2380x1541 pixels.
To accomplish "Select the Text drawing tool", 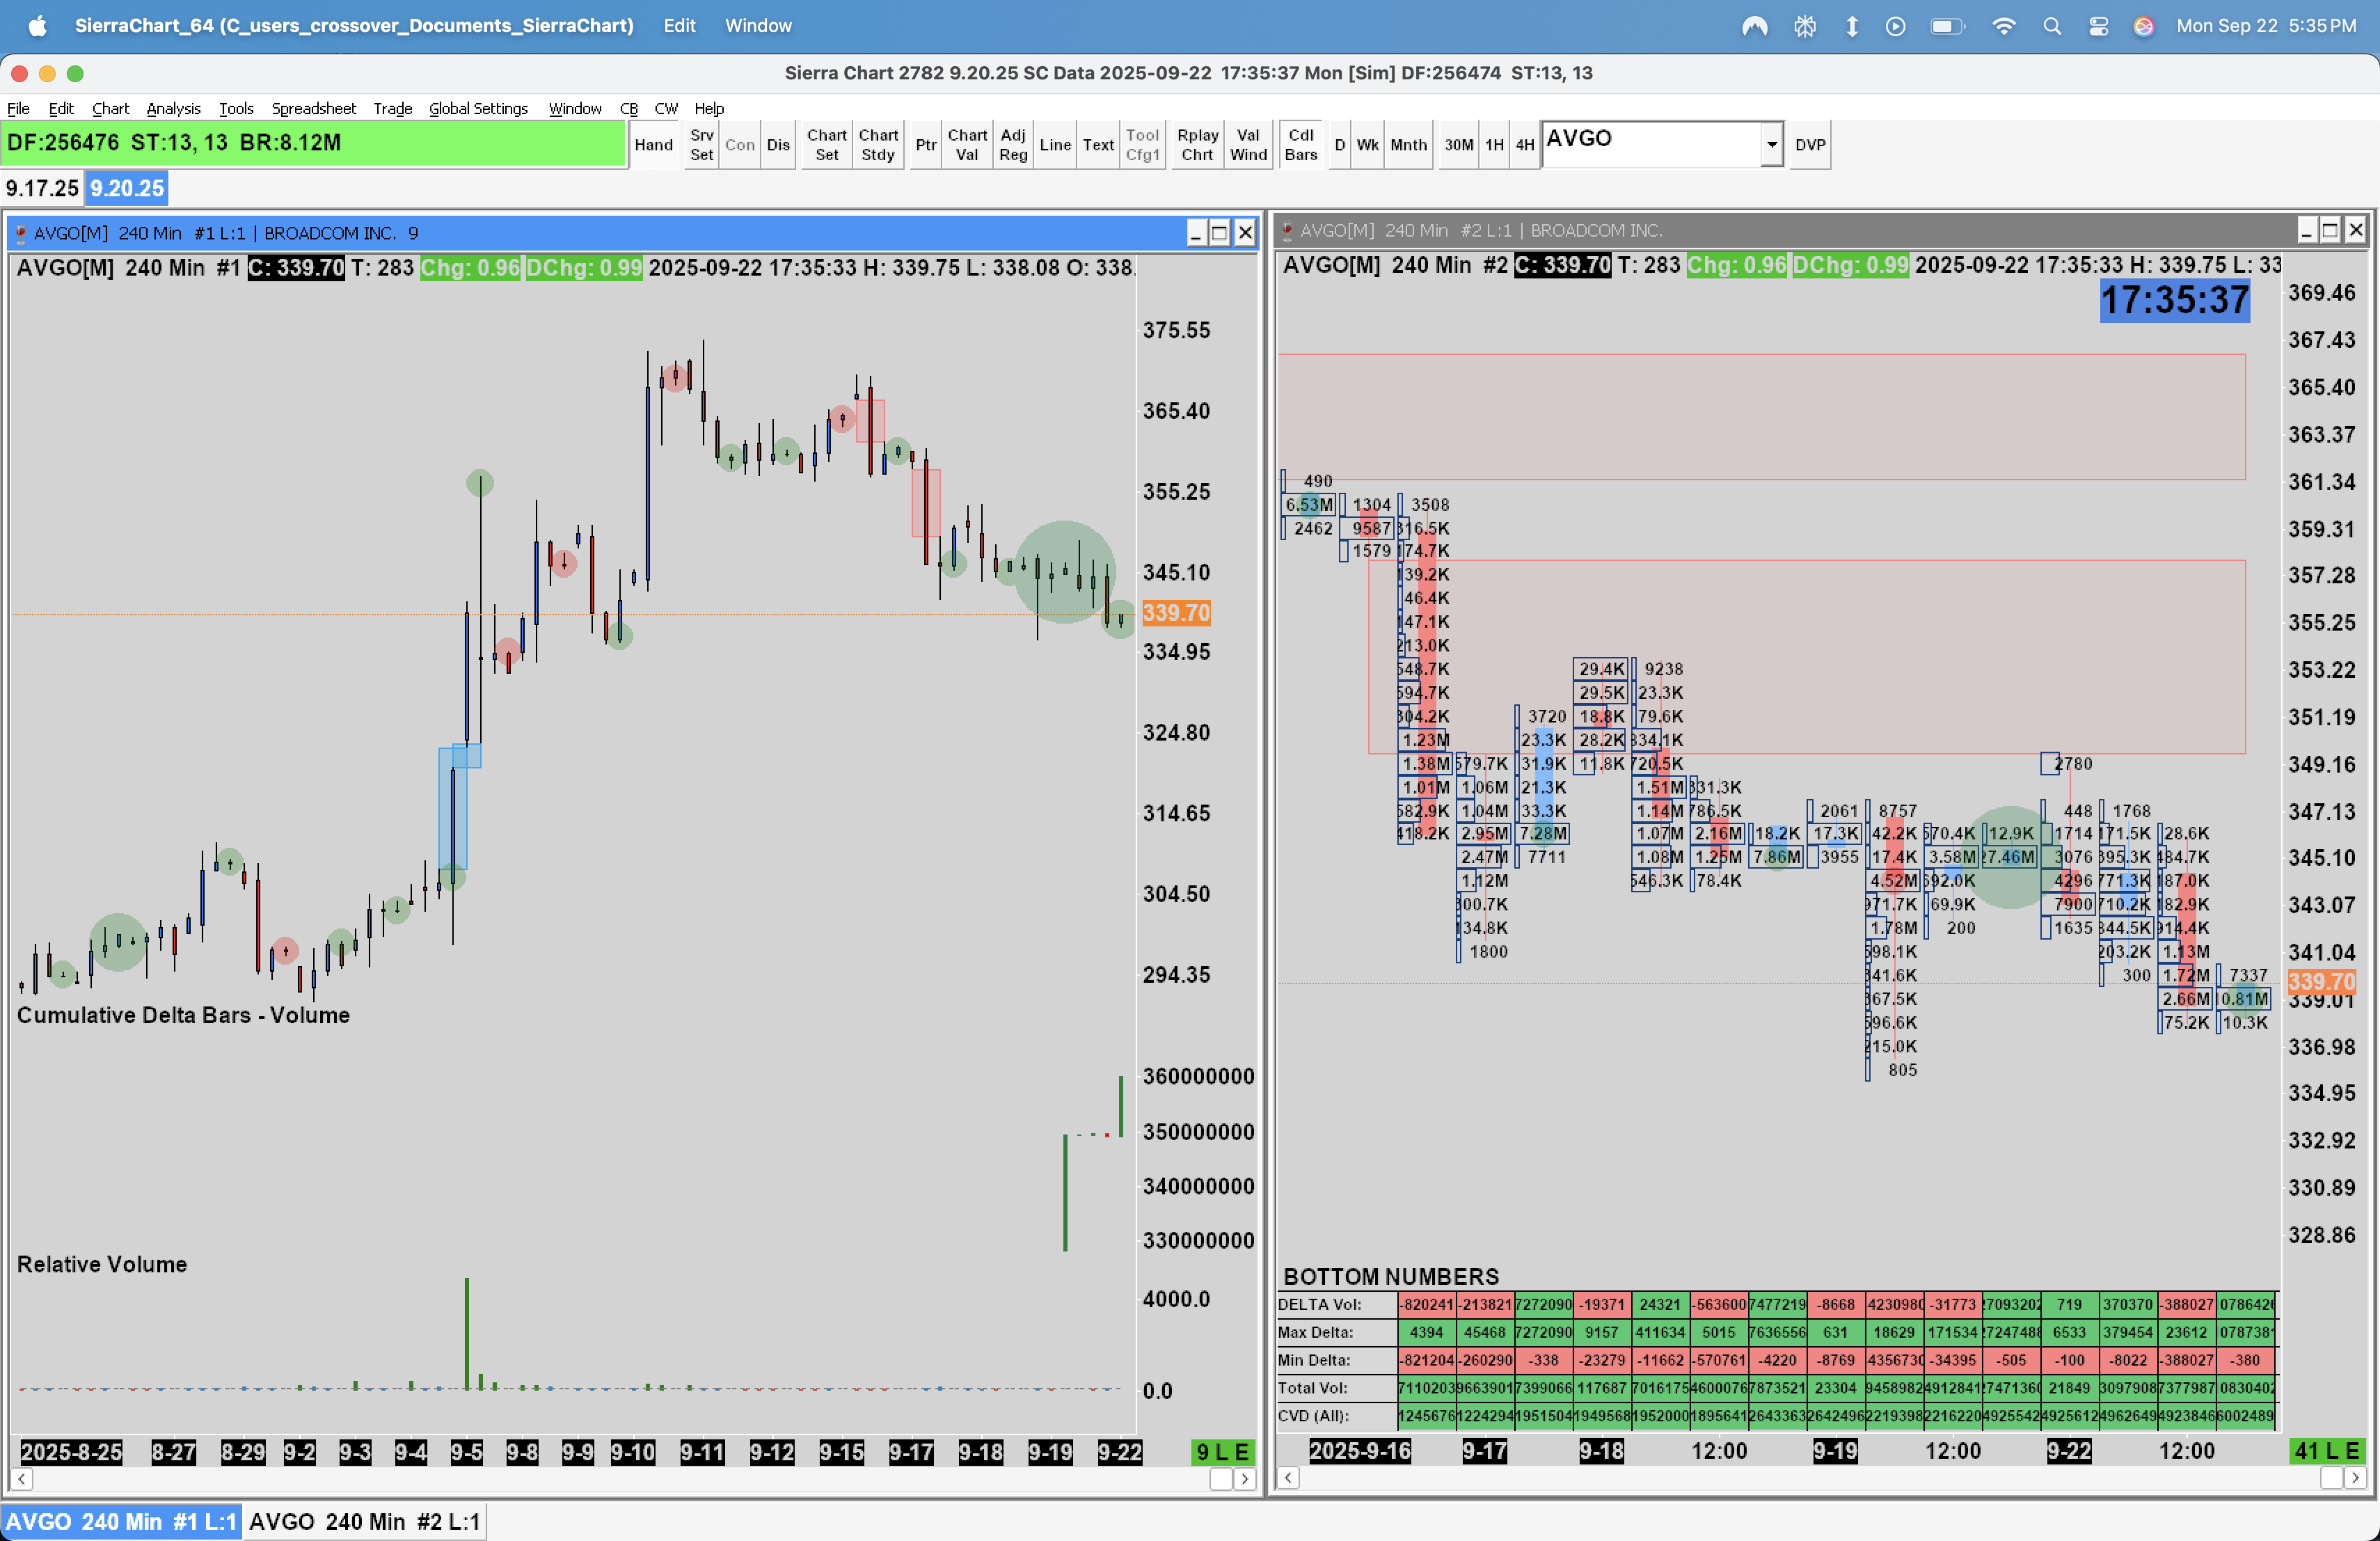I will coord(1097,145).
